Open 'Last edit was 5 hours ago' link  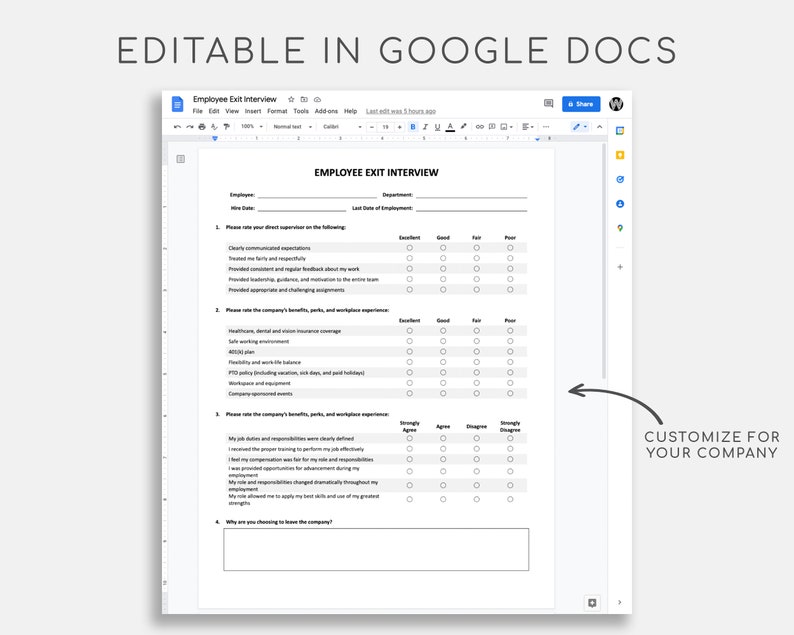[401, 111]
